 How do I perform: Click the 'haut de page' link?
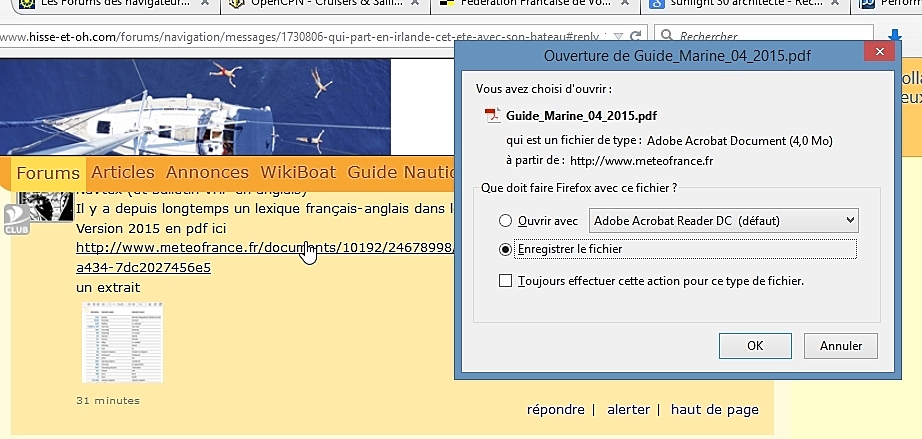coord(714,410)
